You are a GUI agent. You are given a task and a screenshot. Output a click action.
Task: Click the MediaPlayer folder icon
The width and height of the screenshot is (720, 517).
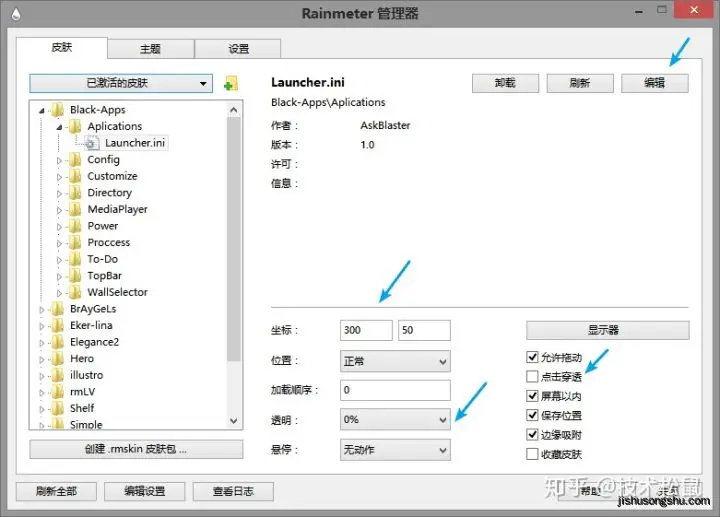pos(75,209)
